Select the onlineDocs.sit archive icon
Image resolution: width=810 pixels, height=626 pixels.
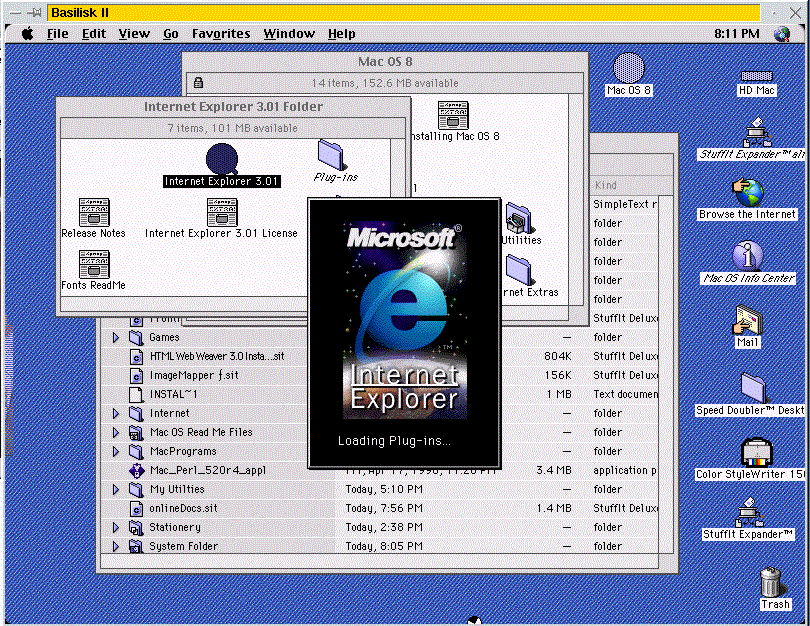tap(136, 508)
